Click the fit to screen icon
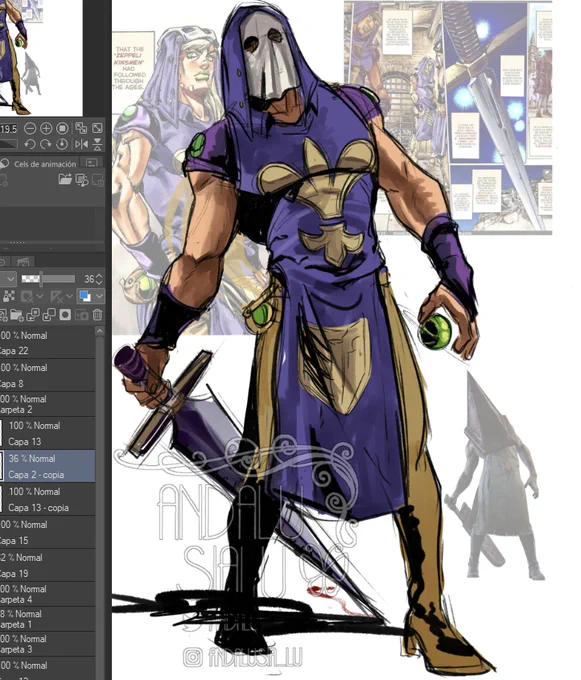This screenshot has width=581, height=680. 97,128
